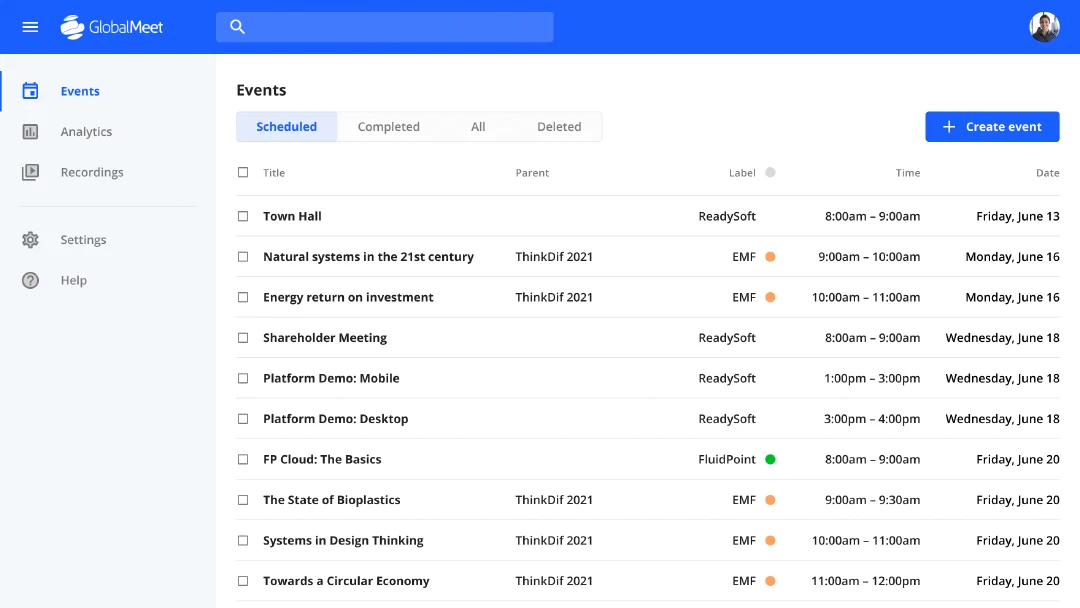
Task: Open Events in the sidebar
Action: 80,91
